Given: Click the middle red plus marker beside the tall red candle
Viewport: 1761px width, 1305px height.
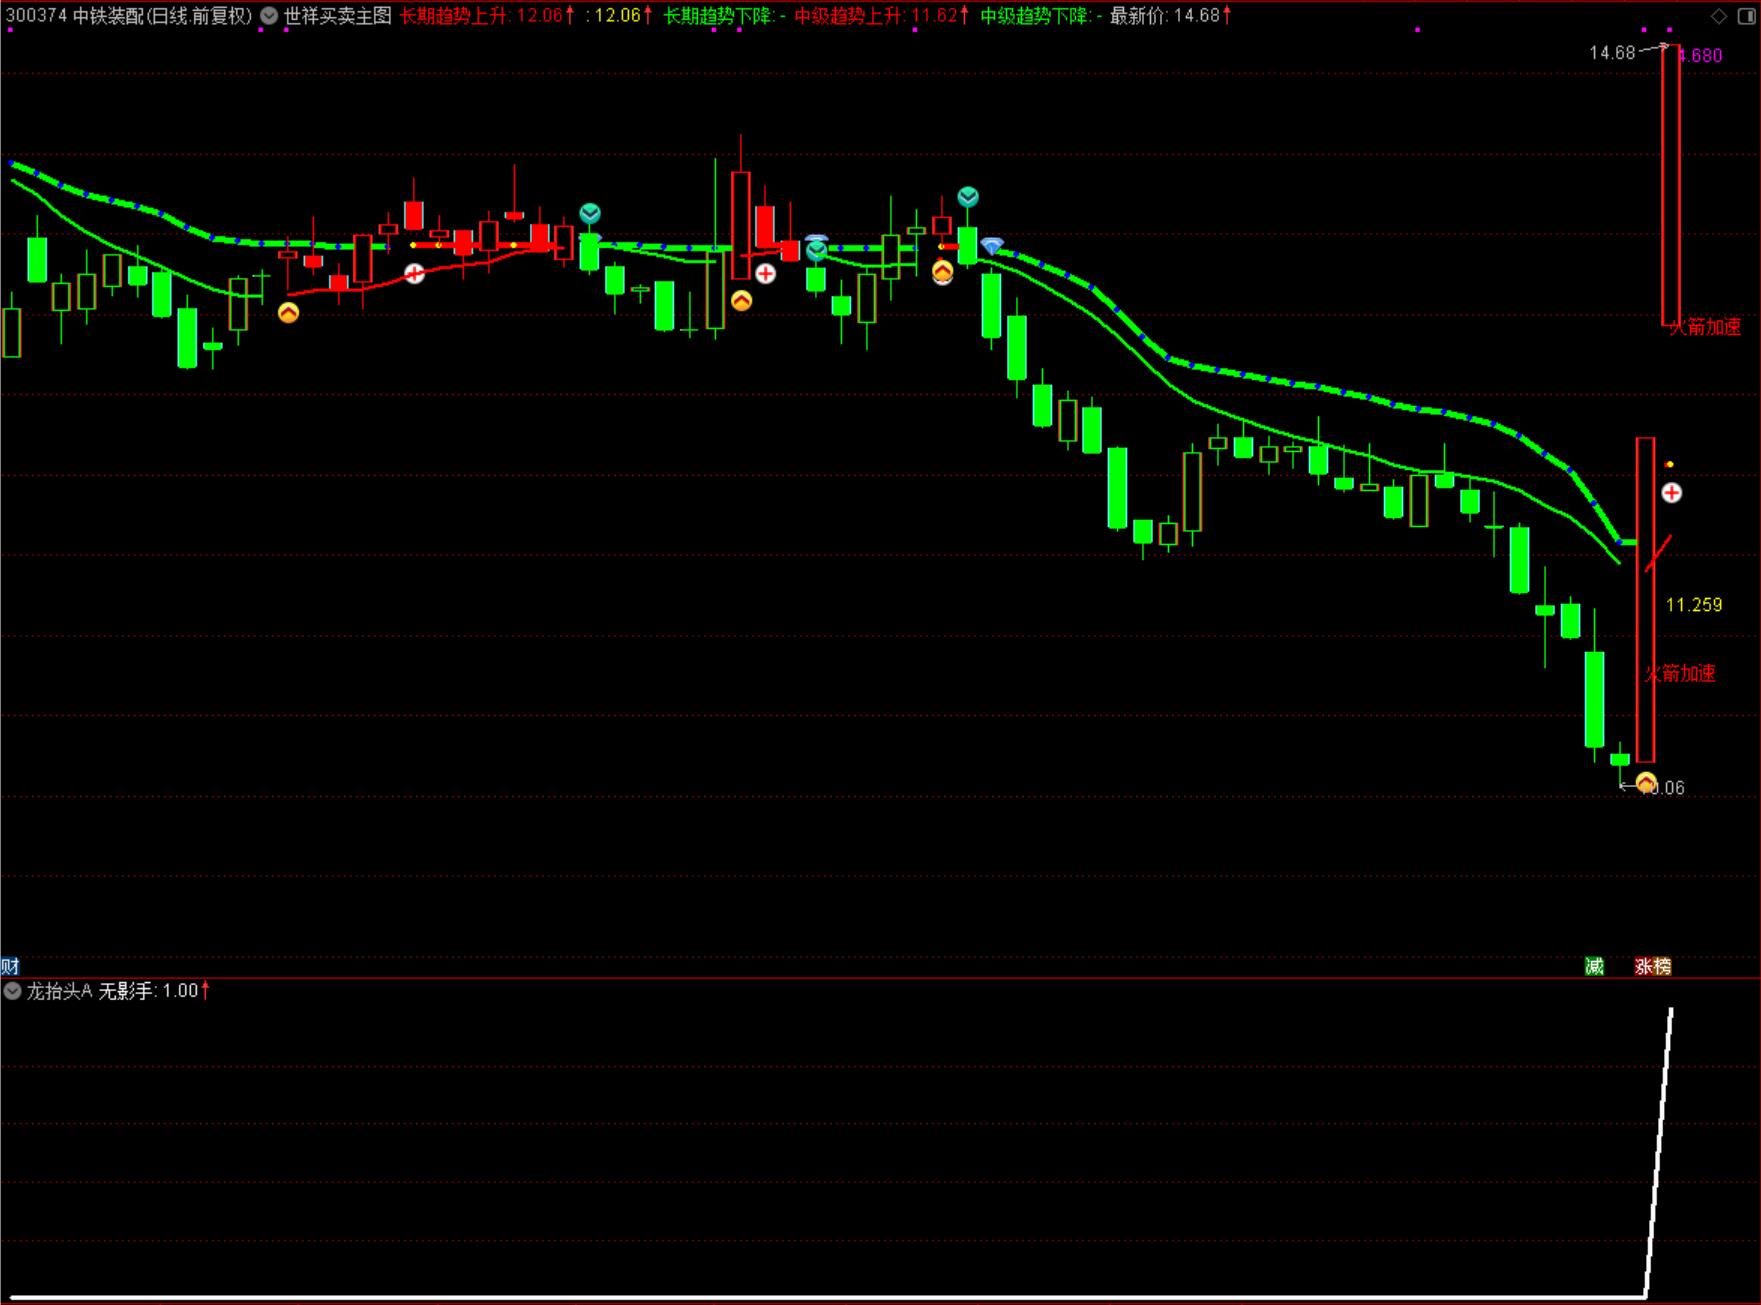Looking at the screenshot, I should click(765, 273).
